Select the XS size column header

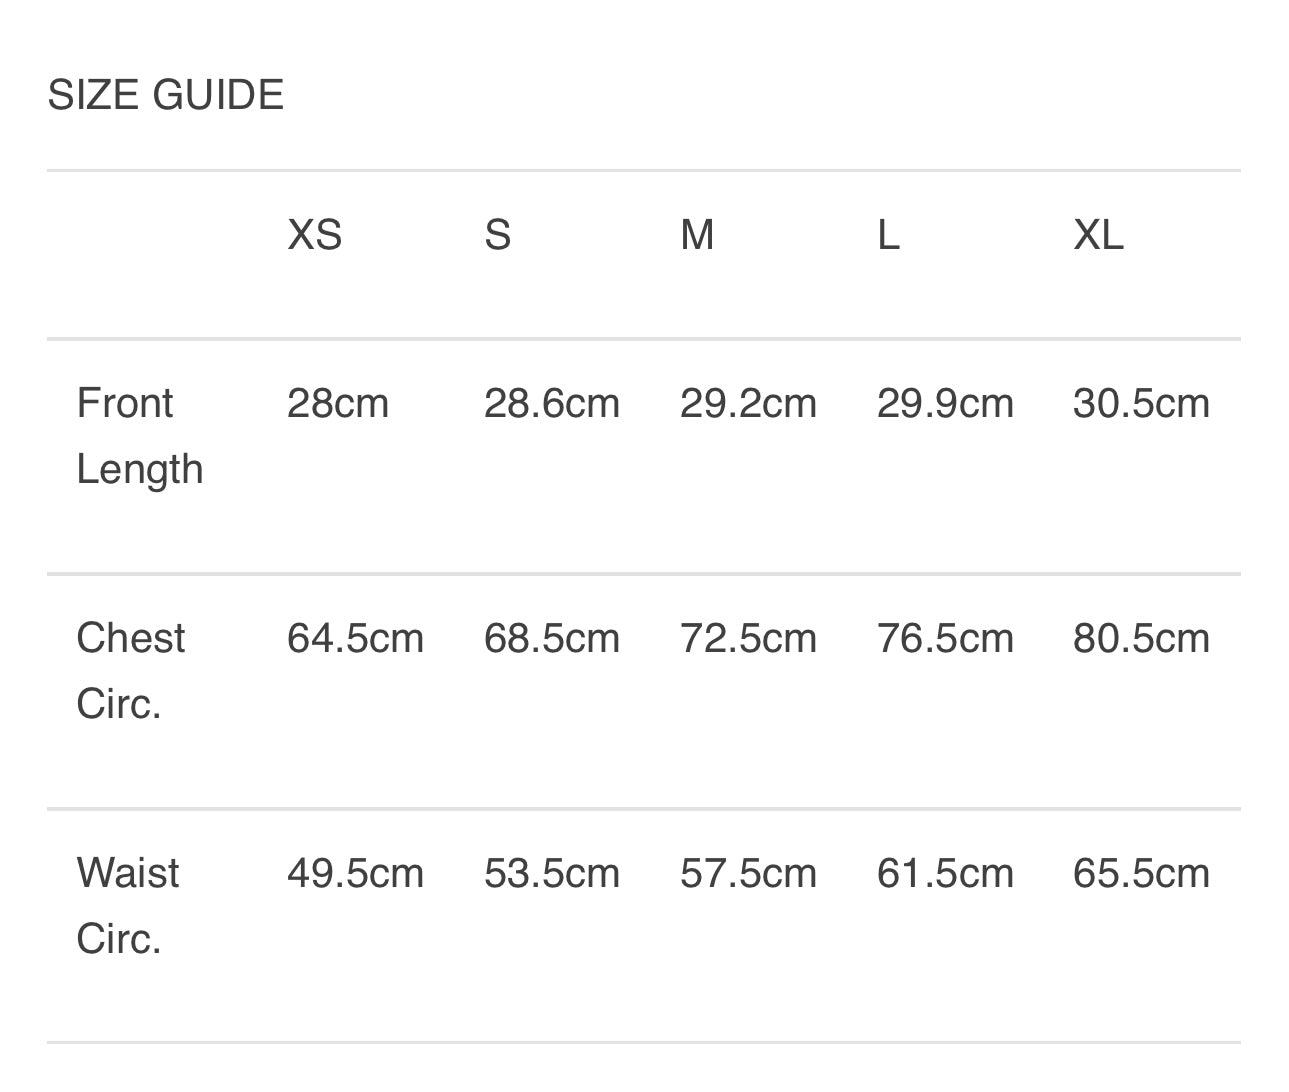[314, 235]
